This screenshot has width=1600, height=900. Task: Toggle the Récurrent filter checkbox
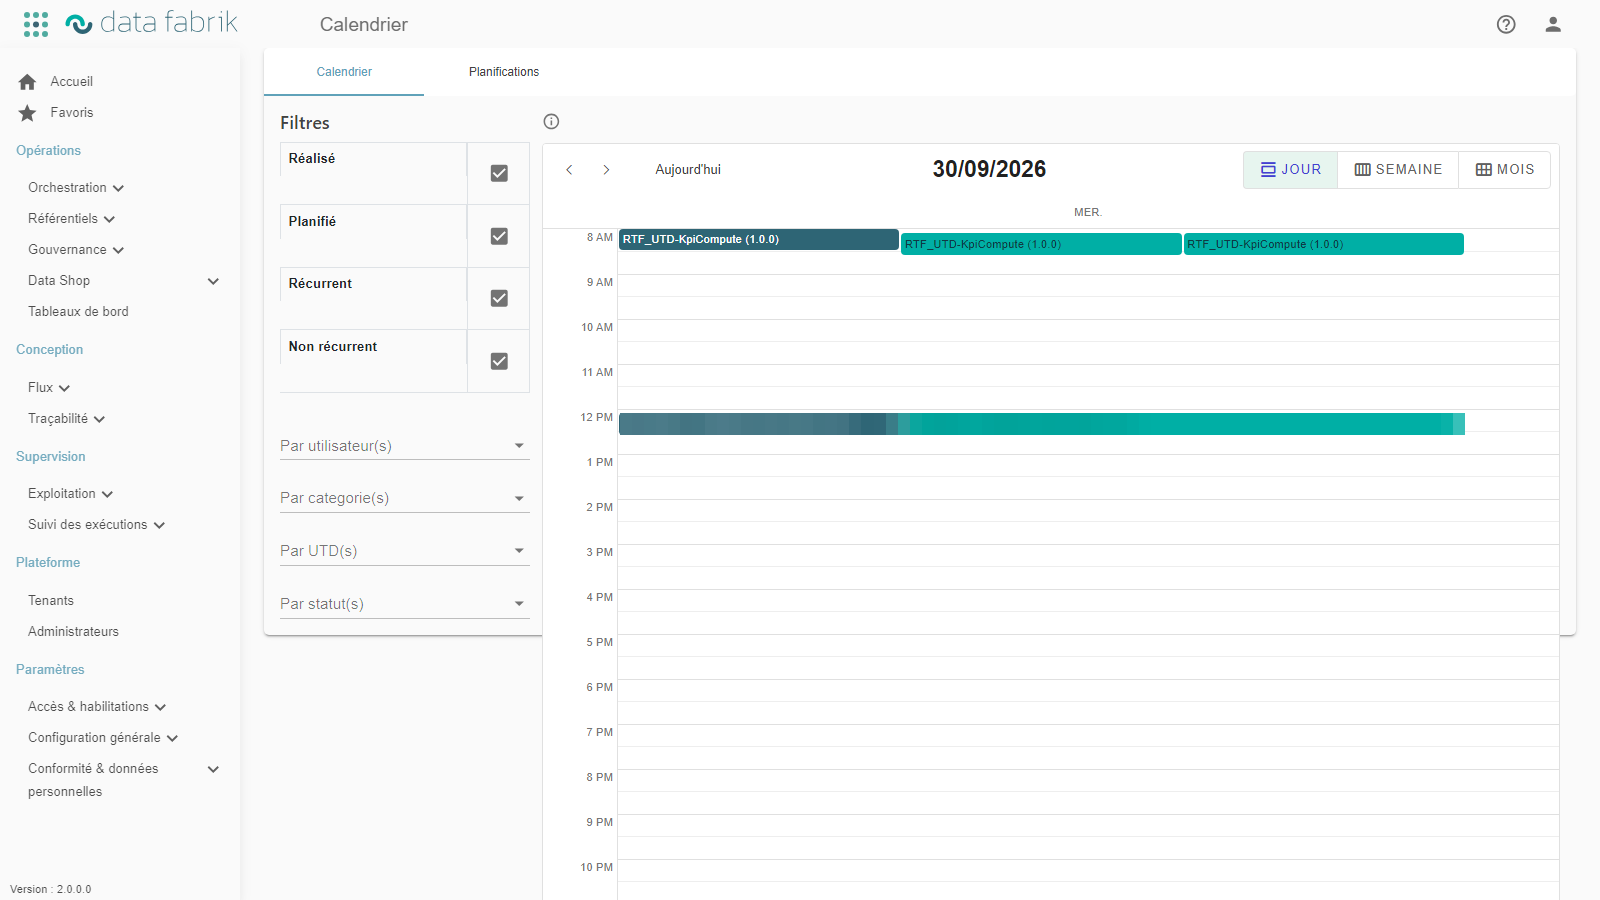(x=499, y=298)
